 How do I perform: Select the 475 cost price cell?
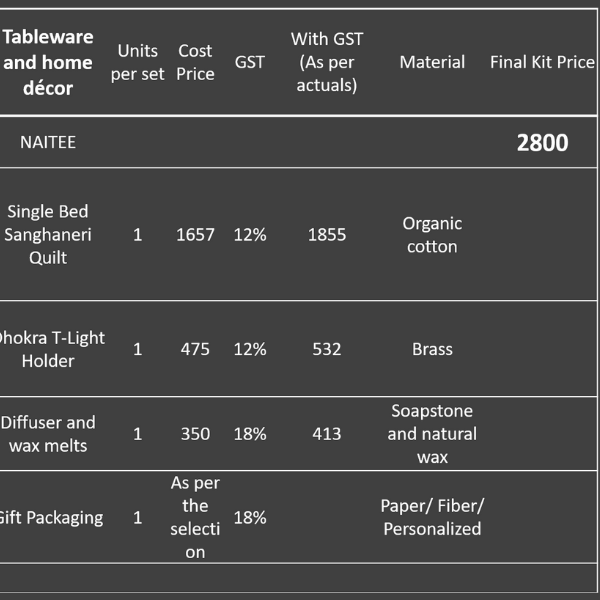(195, 349)
